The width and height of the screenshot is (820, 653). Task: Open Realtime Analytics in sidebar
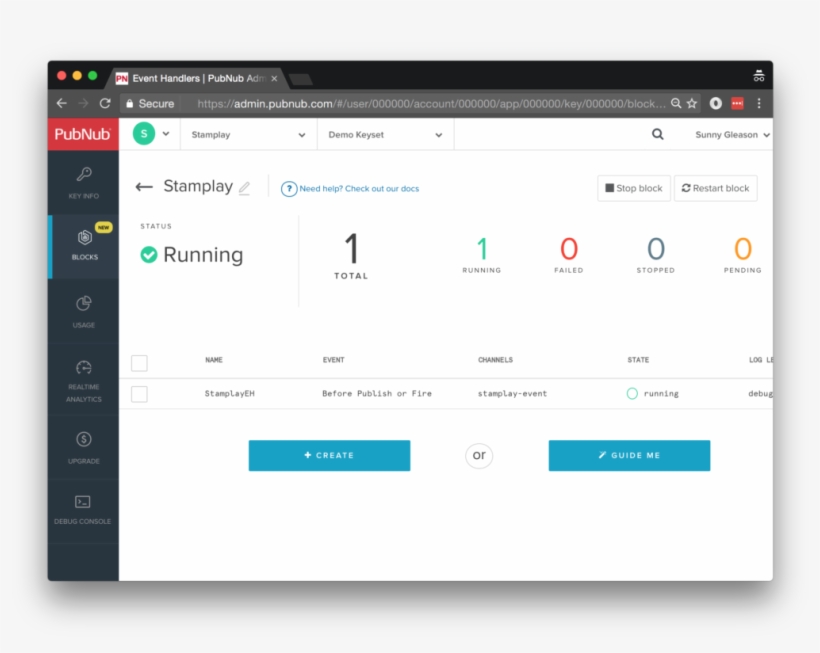[x=84, y=381]
